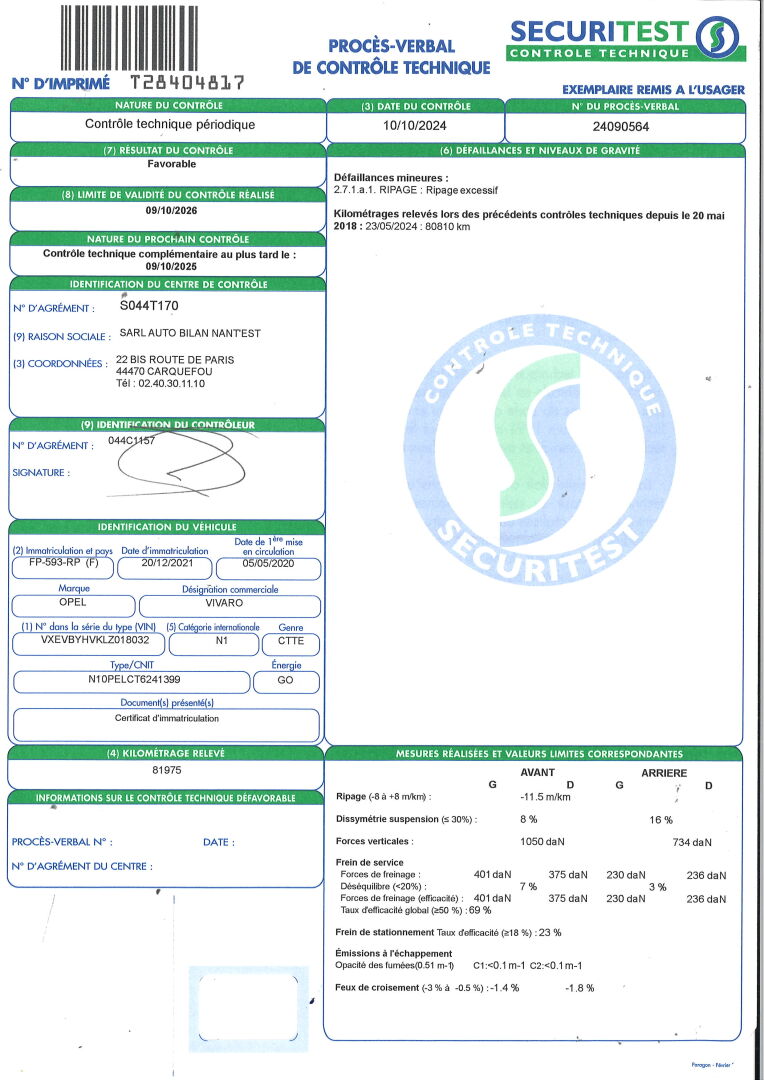Select the smoke opacity value C2:<0.1m-1
This screenshot has width=764, height=1080.
556,966
